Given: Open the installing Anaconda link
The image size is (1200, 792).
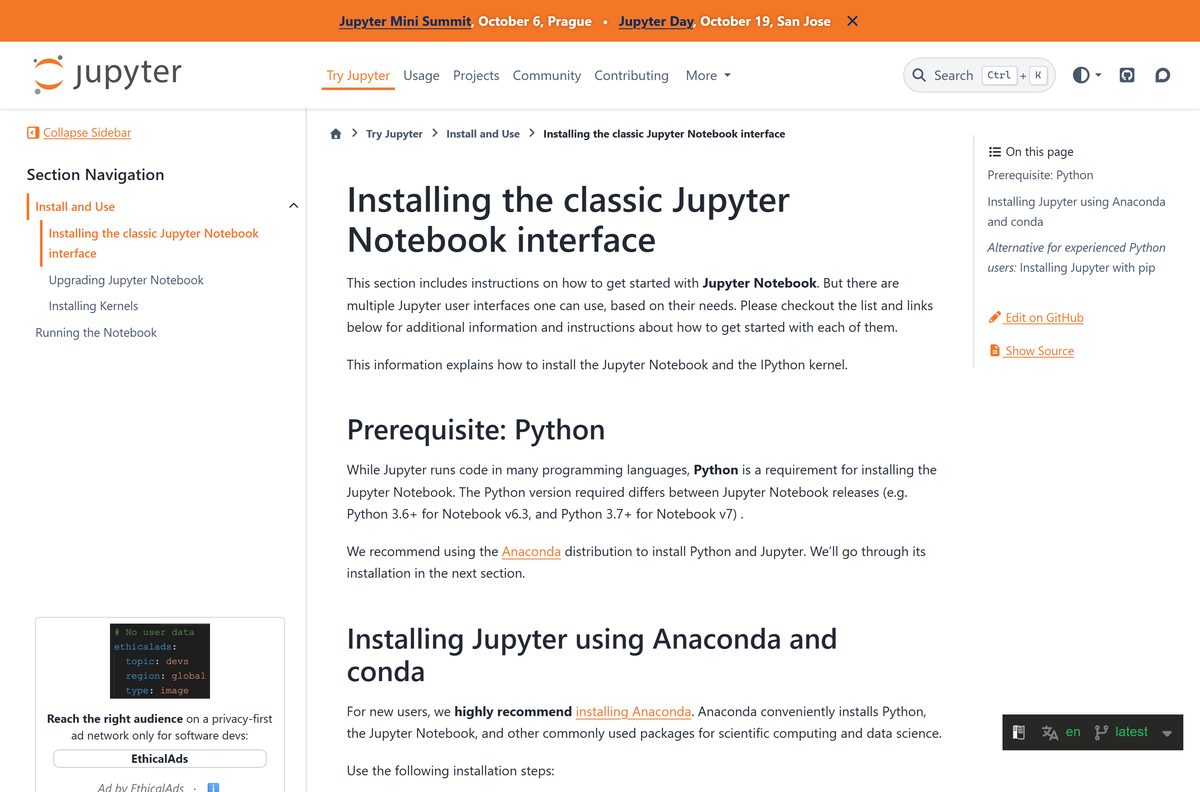Looking at the screenshot, I should 633,712.
